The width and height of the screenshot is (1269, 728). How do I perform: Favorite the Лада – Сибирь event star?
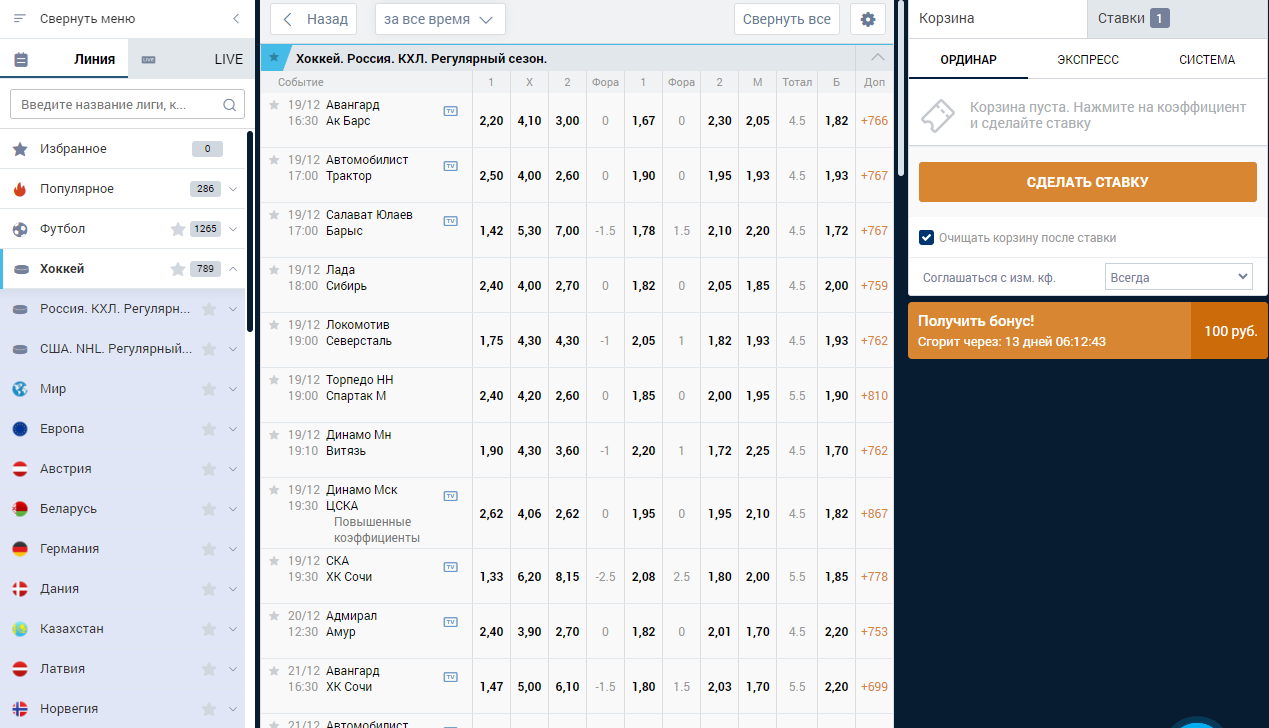click(x=274, y=269)
